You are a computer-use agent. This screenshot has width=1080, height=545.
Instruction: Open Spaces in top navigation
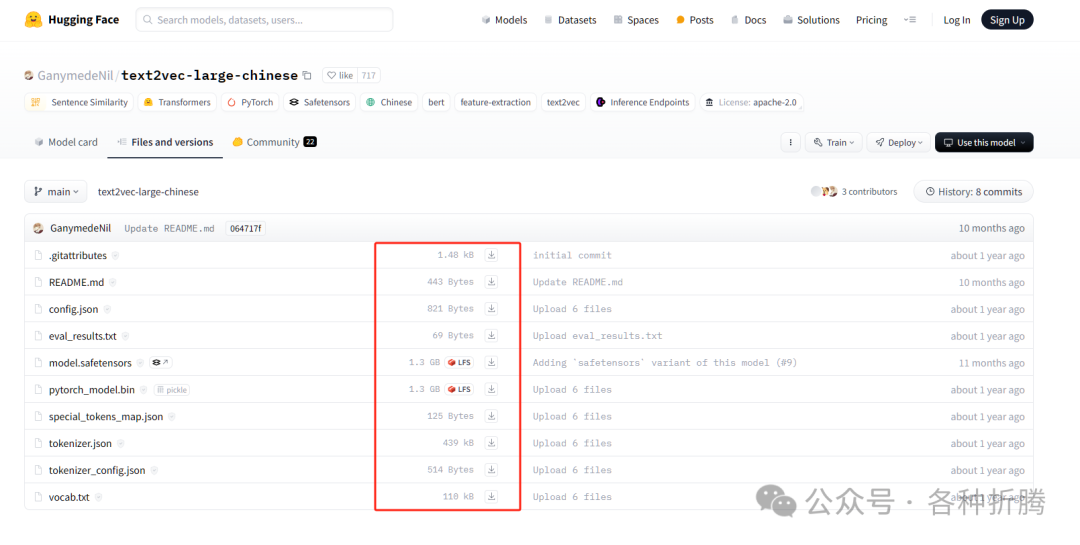[636, 20]
